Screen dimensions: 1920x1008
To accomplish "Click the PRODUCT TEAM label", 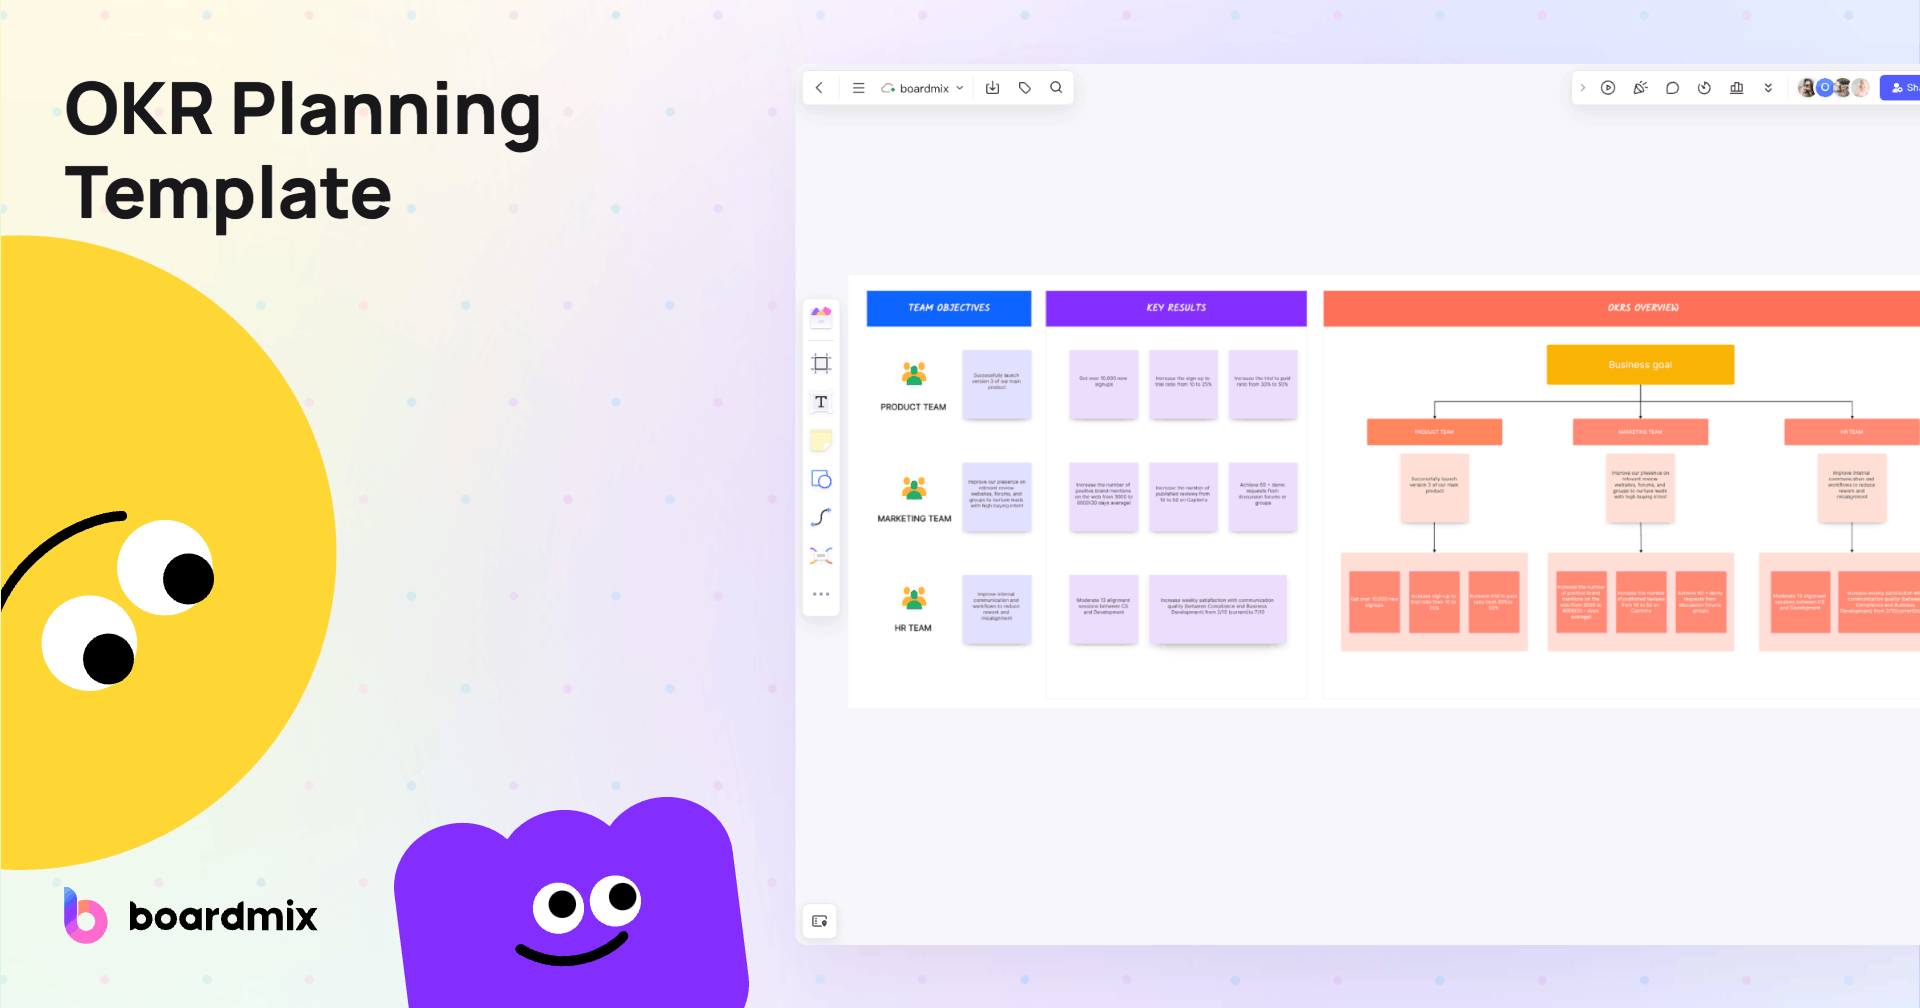I will point(913,407).
